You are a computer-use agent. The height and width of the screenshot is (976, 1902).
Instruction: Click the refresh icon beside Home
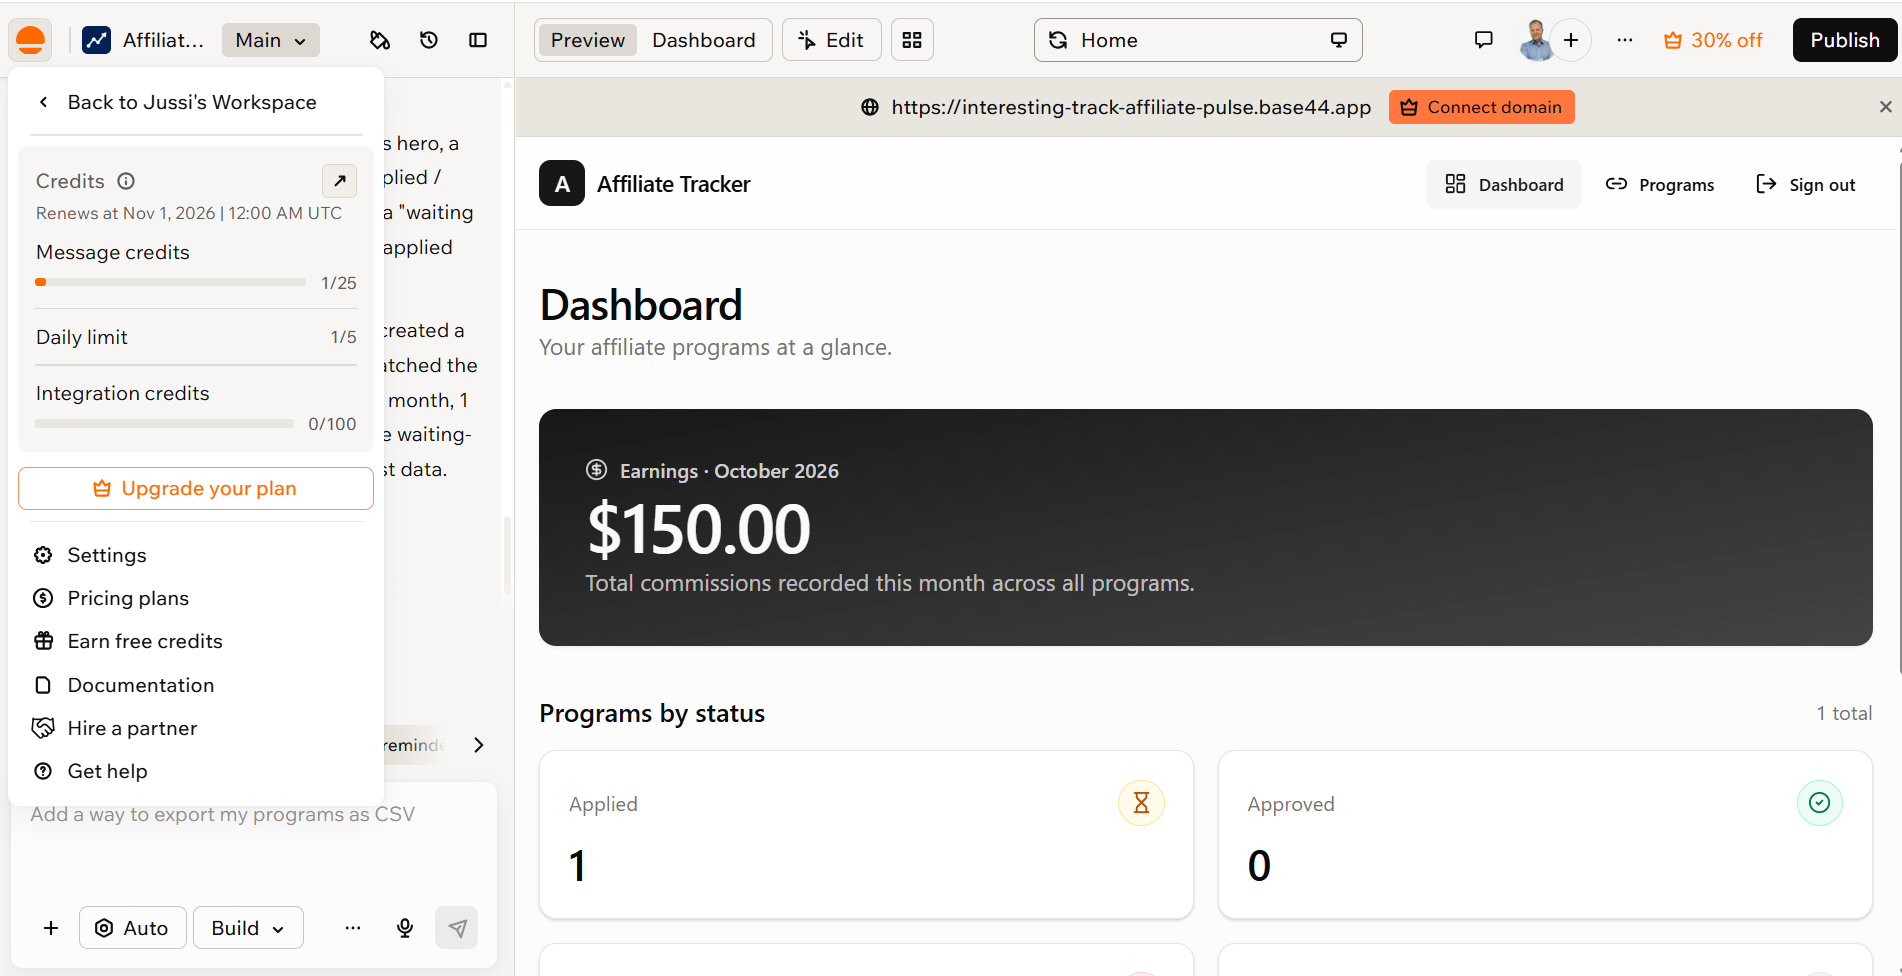point(1058,40)
